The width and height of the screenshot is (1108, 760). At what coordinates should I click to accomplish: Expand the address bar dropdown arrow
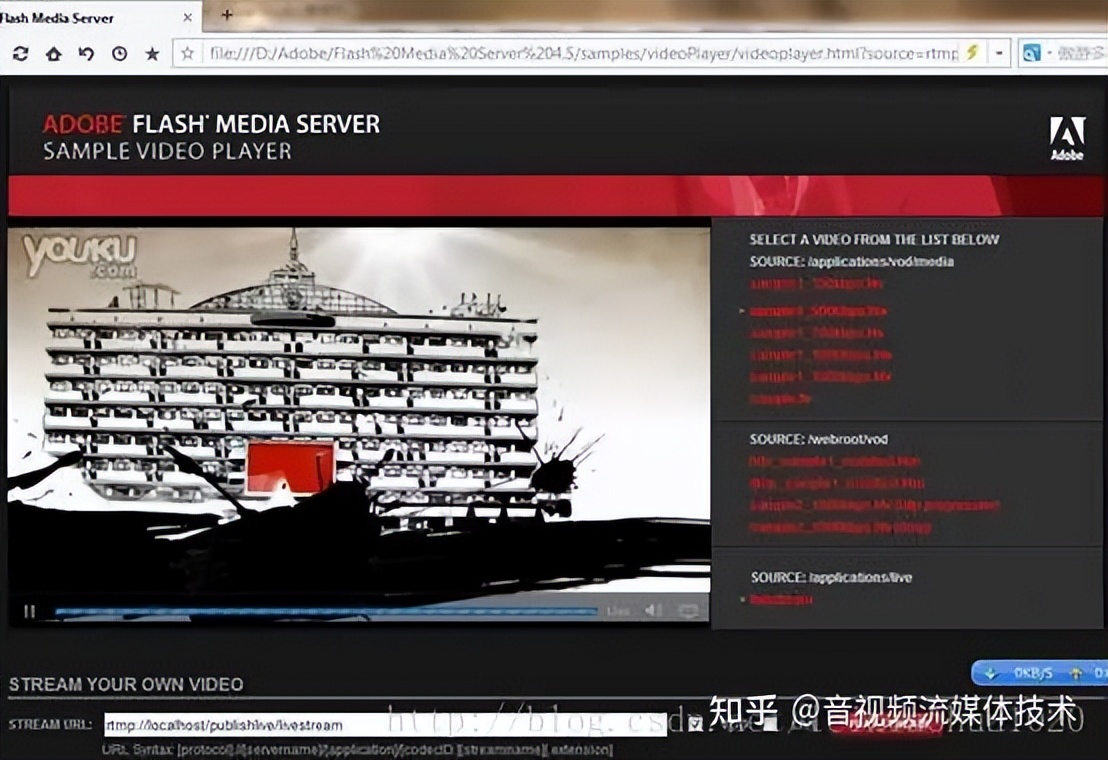[999, 54]
